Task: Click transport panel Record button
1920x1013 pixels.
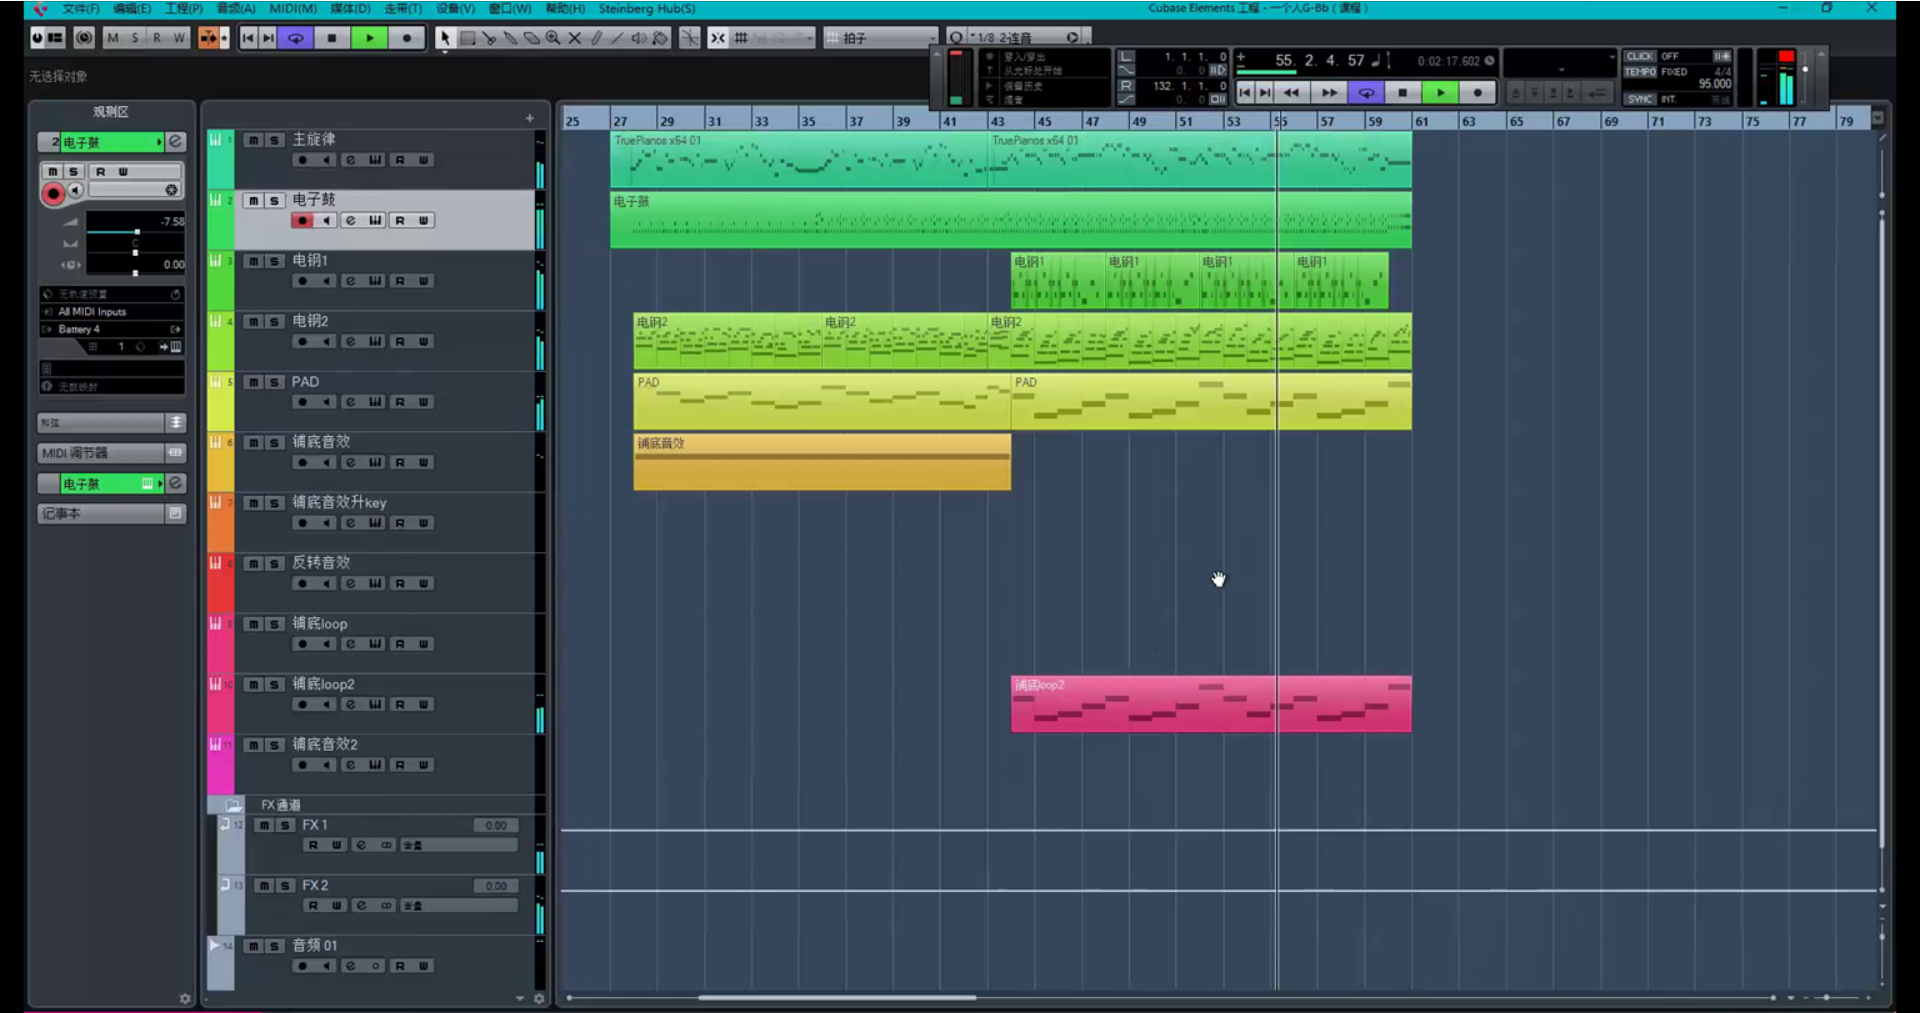Action: point(1477,93)
